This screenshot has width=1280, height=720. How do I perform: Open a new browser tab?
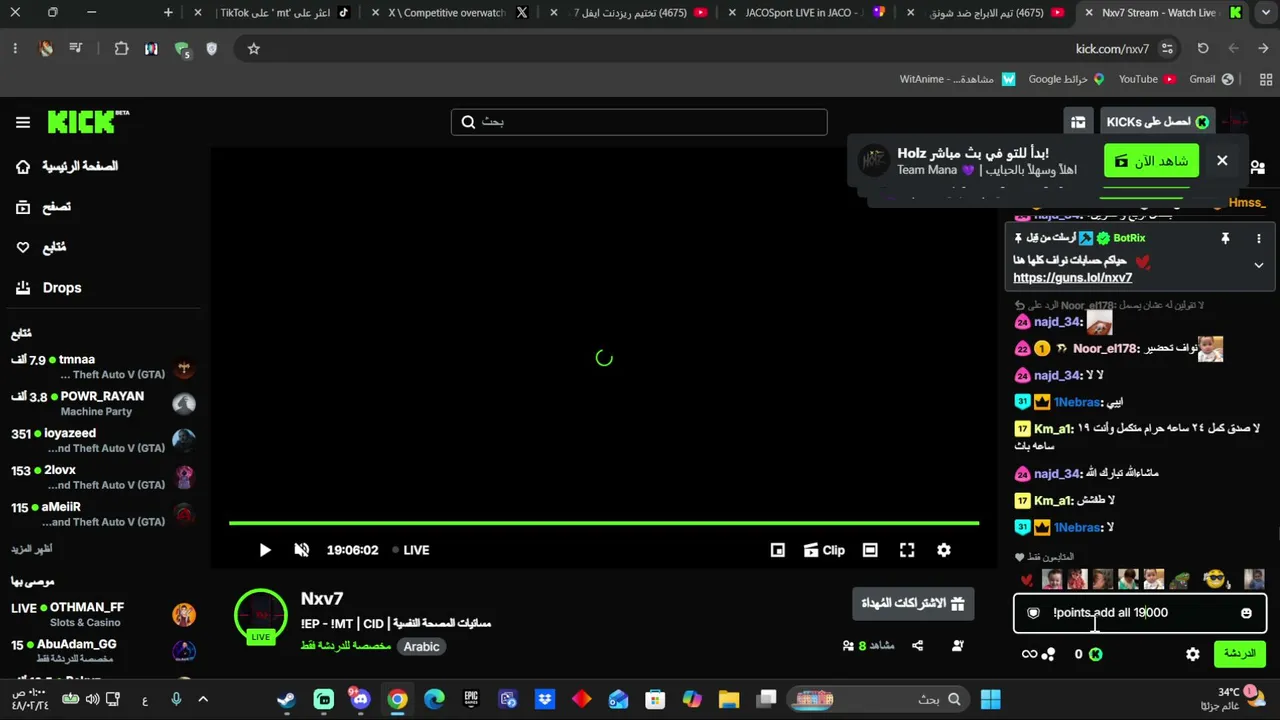(168, 13)
